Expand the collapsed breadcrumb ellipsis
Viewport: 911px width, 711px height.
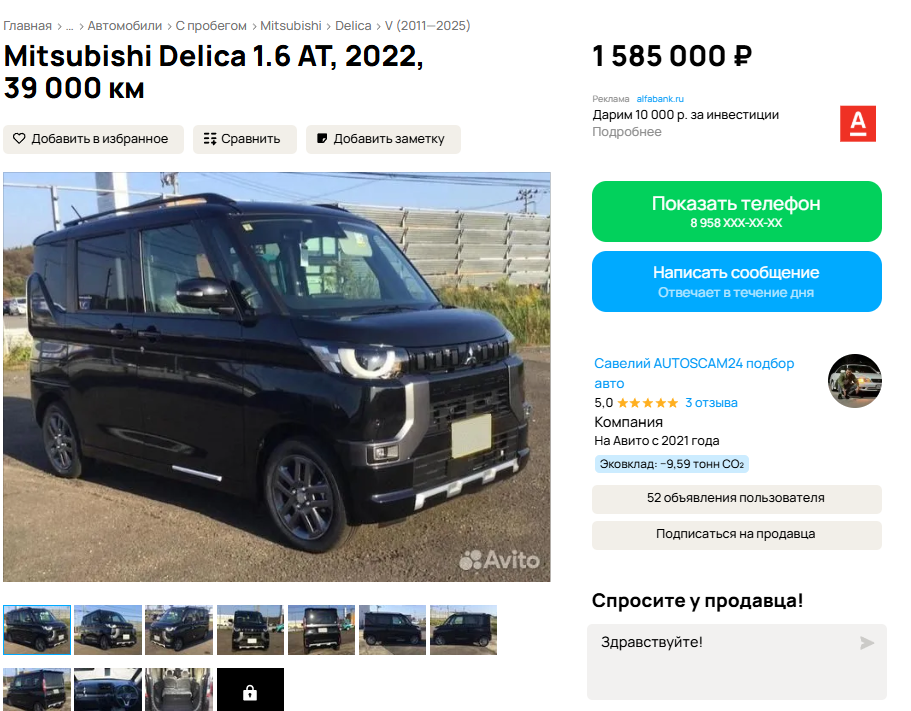pos(70,26)
